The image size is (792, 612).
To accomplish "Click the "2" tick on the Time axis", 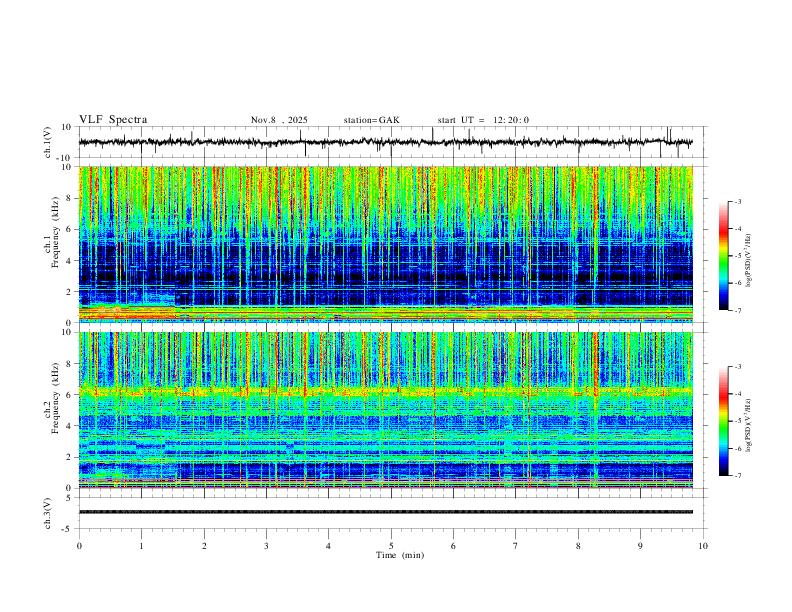I will pyautogui.click(x=204, y=546).
